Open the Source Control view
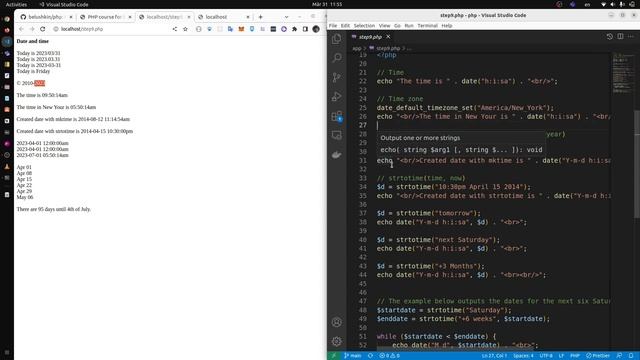This screenshot has width=640, height=360. pos(337,77)
